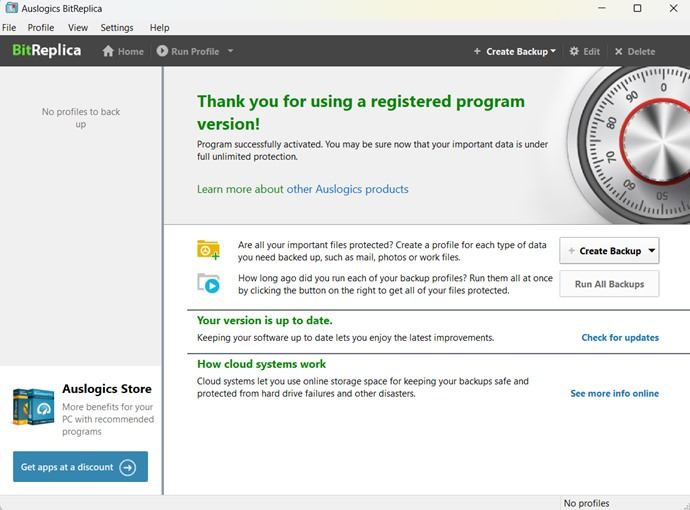Click the Run Profile label in the toolbar

click(x=195, y=51)
